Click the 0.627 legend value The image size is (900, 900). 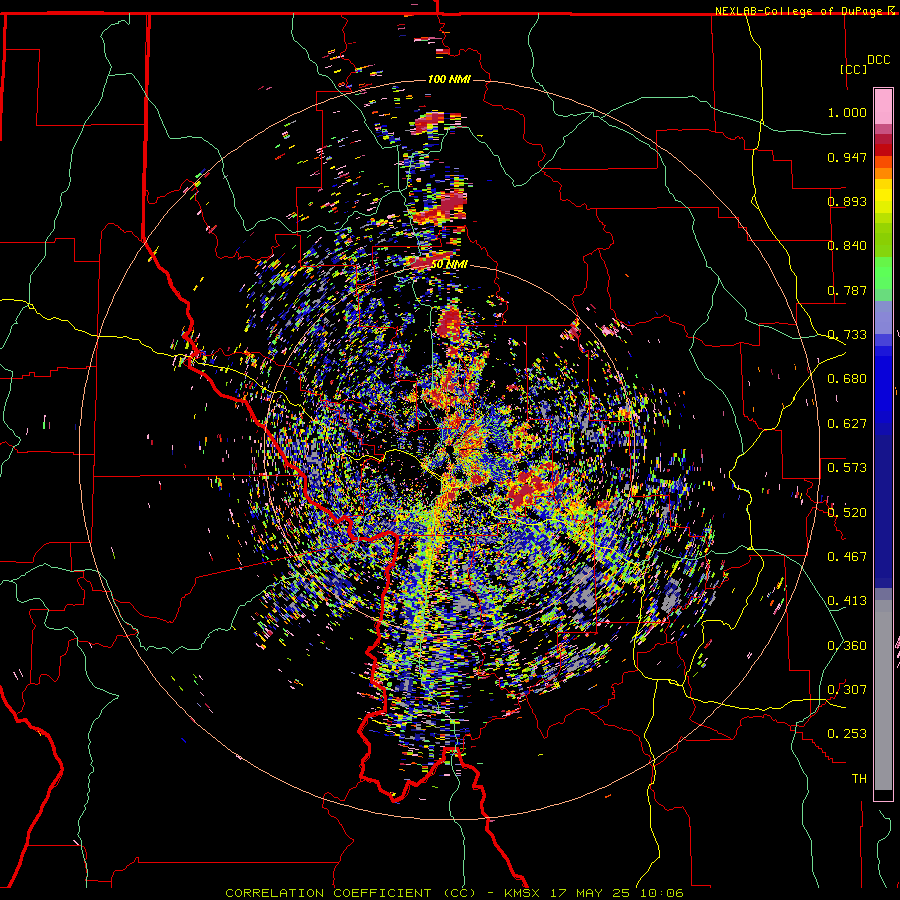pos(847,424)
